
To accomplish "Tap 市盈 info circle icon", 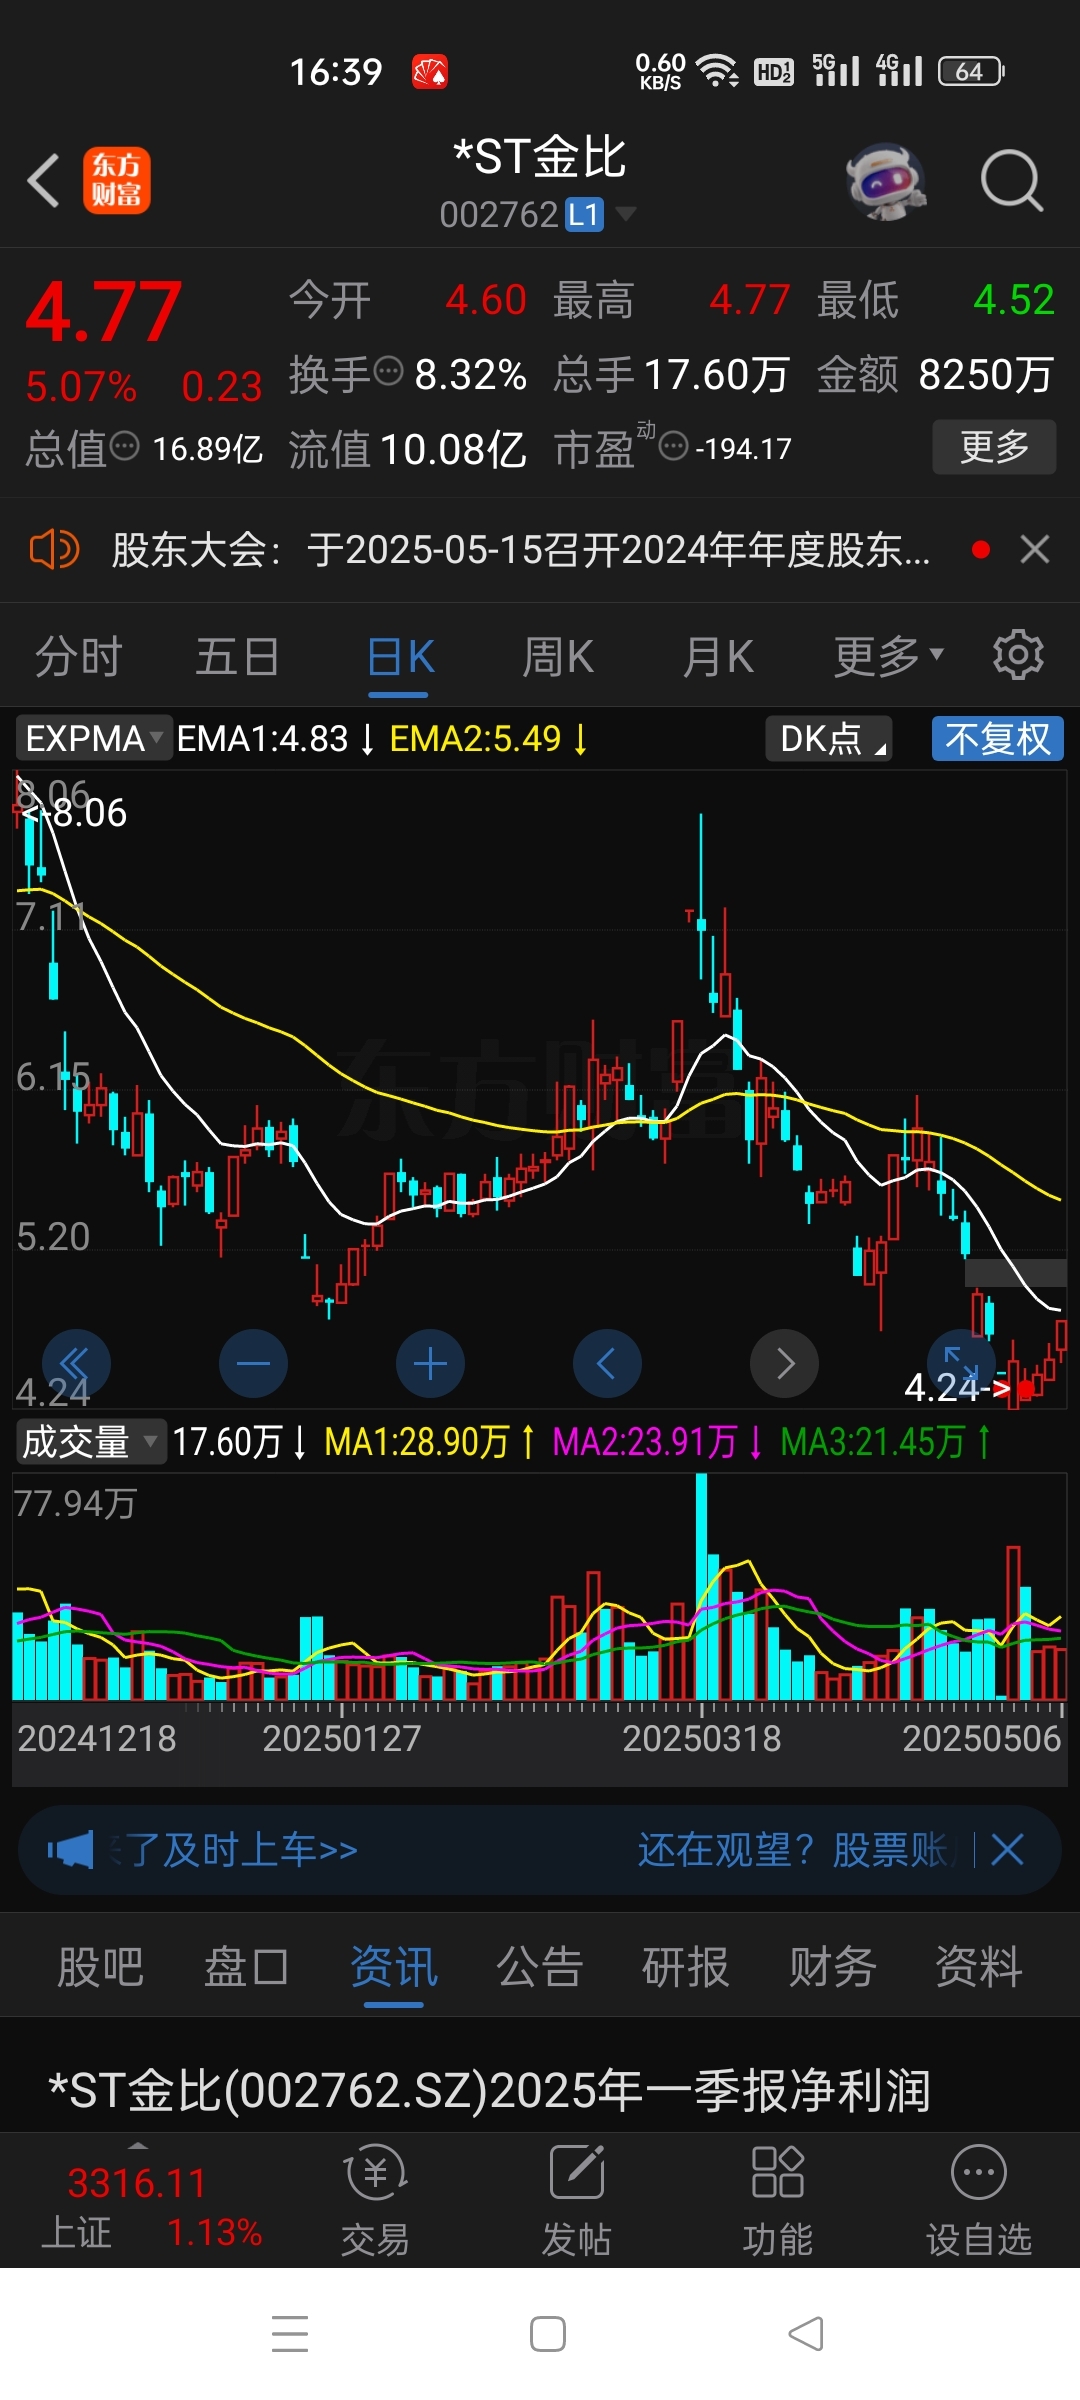I will coord(675,446).
